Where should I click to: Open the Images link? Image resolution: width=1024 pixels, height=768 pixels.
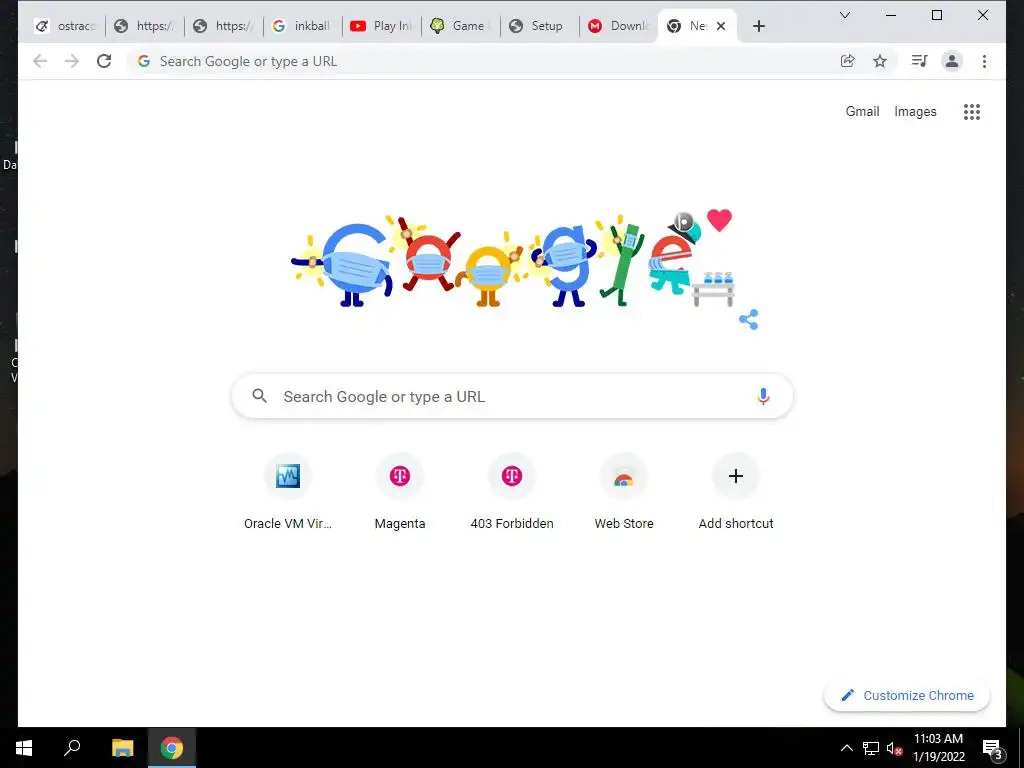tap(915, 112)
